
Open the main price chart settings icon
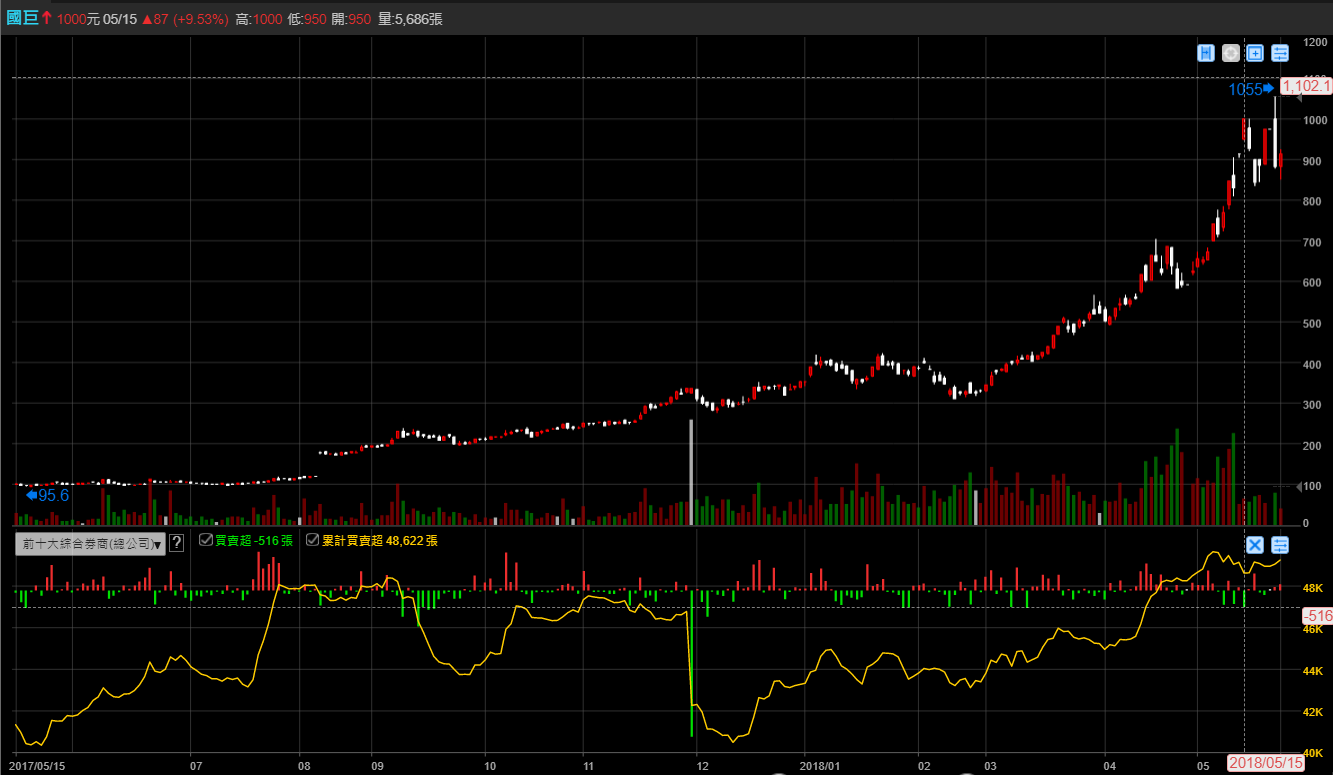tap(1280, 53)
